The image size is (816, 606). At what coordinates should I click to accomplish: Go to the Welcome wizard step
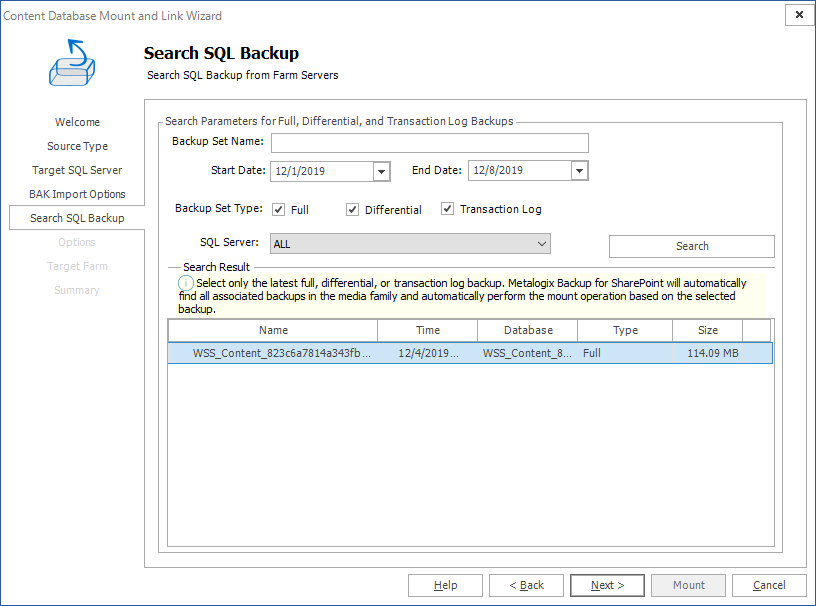(x=77, y=122)
